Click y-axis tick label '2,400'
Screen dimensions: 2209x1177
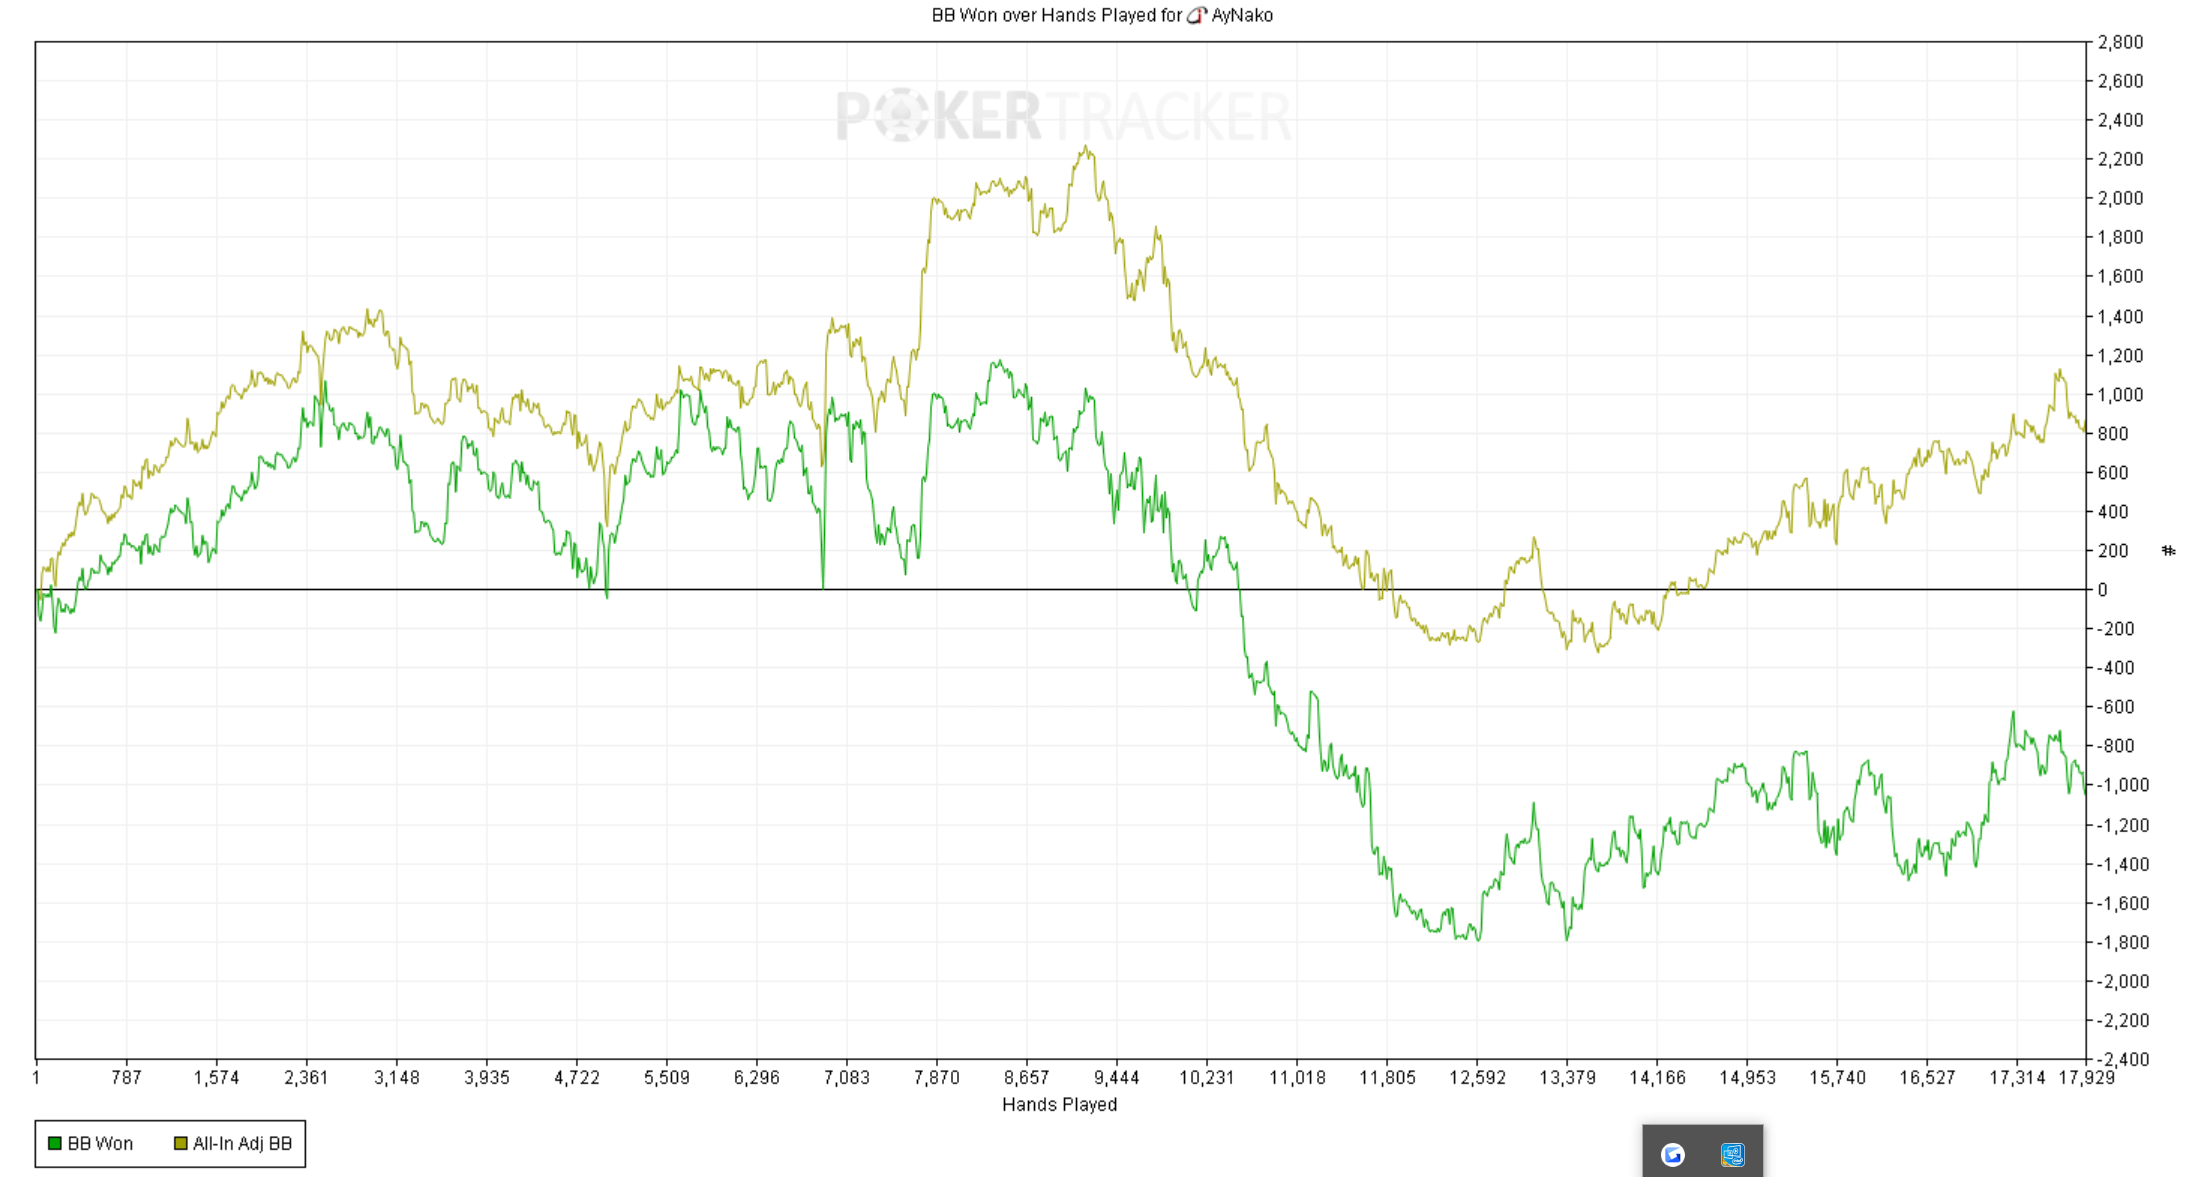click(2121, 120)
